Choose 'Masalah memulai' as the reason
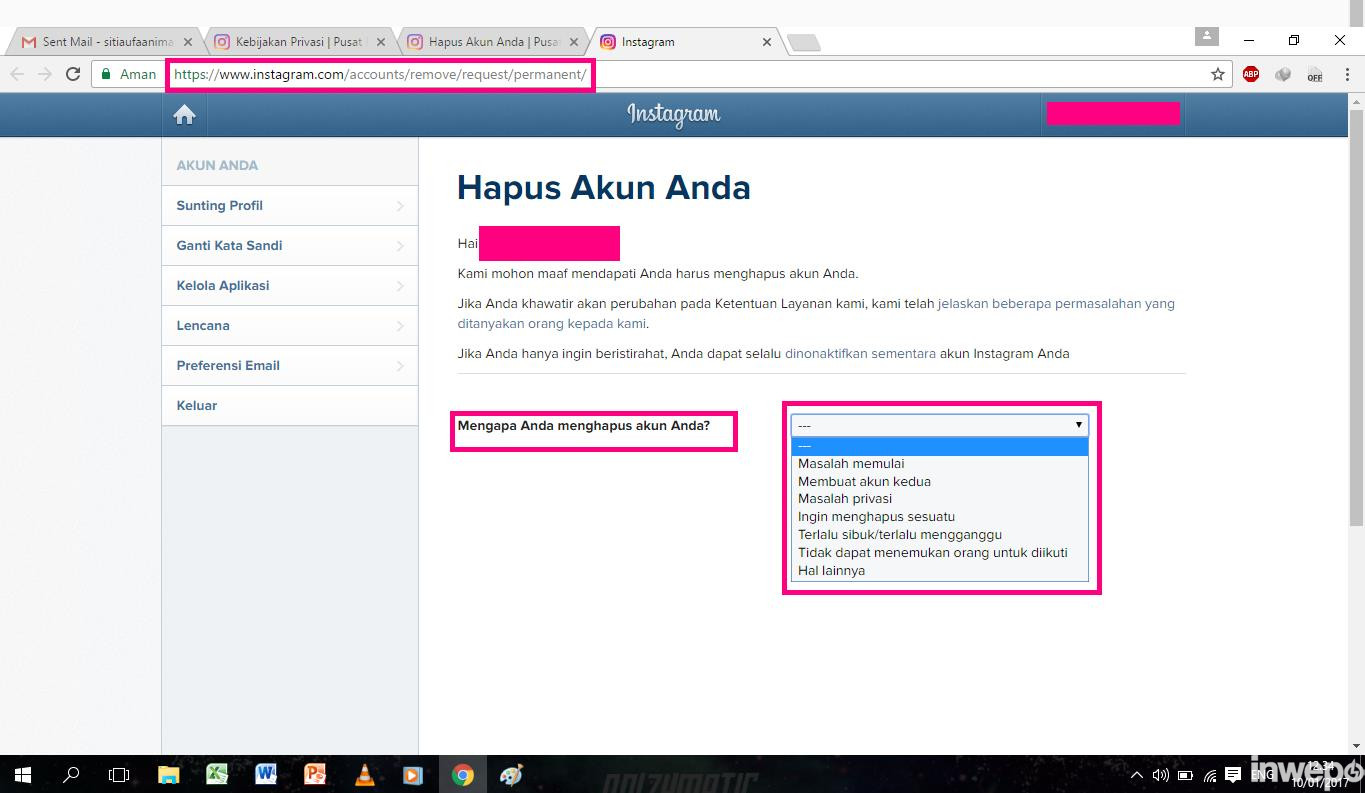Screen dimensions: 1365x793 click(939, 463)
